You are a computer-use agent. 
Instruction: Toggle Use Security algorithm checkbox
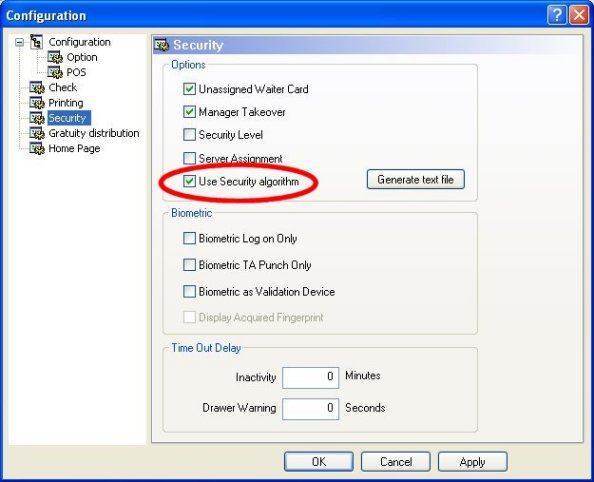tap(189, 181)
